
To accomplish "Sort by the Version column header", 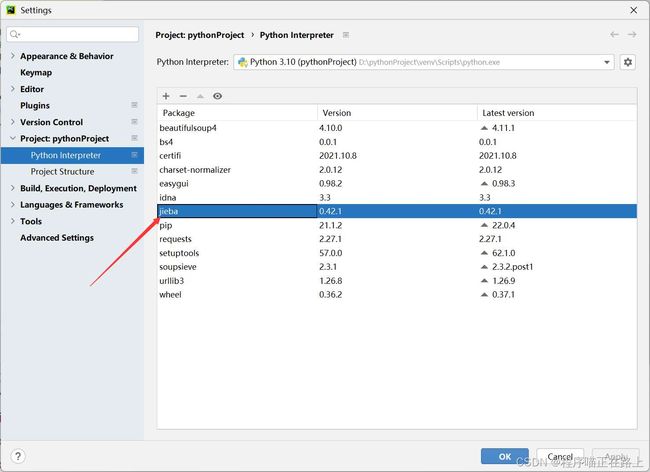I will [x=397, y=113].
